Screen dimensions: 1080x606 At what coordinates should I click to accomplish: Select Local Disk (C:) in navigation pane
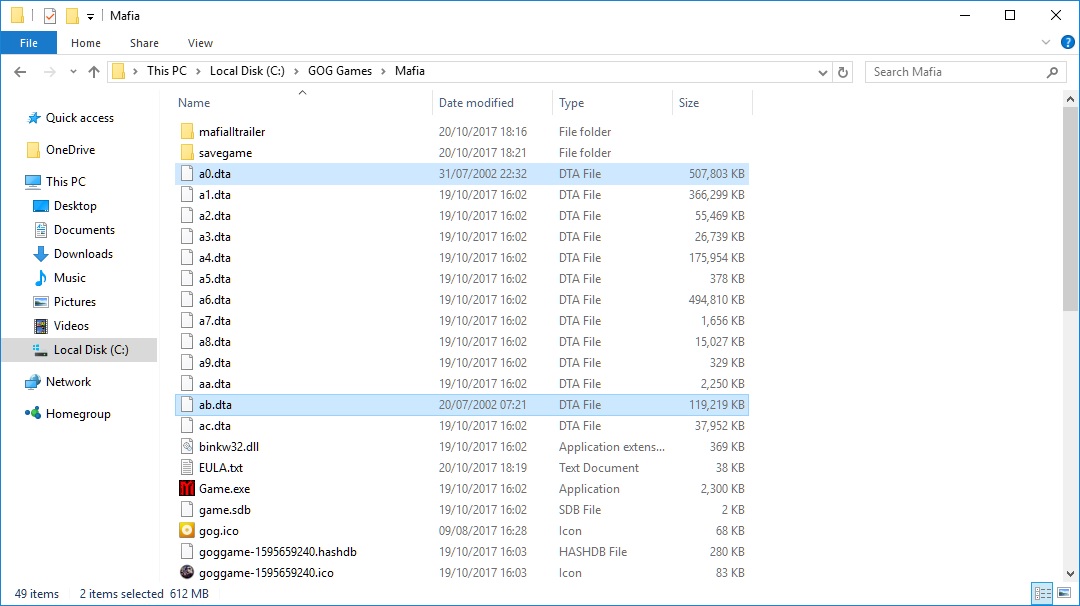click(79, 350)
